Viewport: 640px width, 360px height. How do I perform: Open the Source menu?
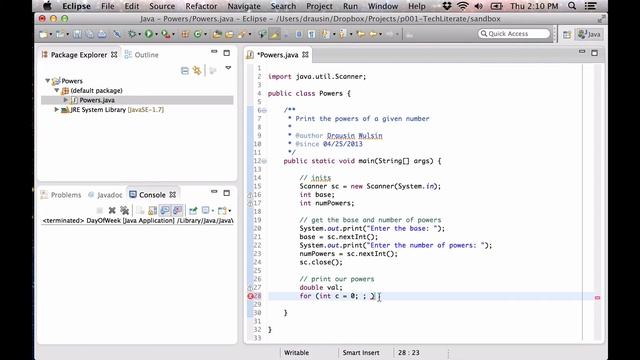(162, 6)
